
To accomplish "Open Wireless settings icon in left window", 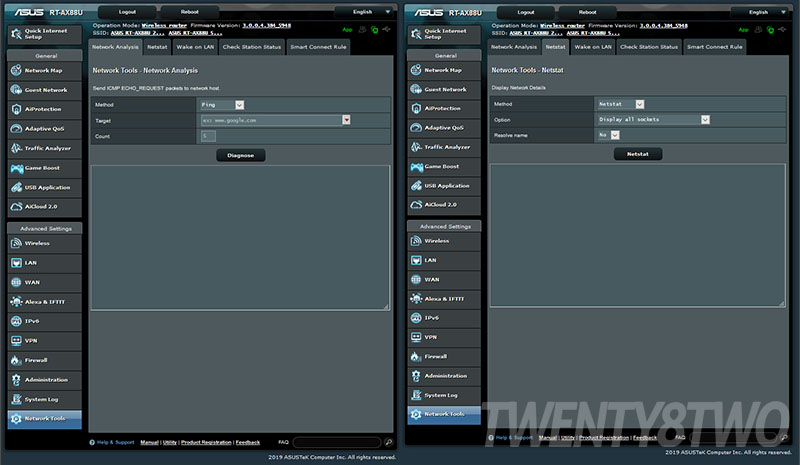I will (x=16, y=243).
